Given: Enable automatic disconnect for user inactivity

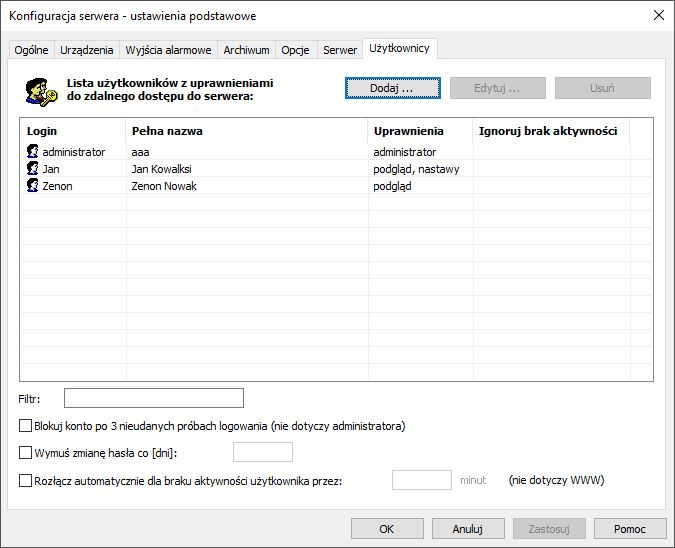Looking at the screenshot, I should 25,480.
